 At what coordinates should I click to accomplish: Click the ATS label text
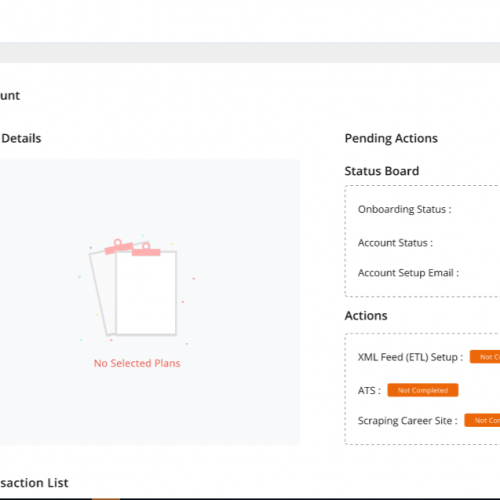click(369, 390)
